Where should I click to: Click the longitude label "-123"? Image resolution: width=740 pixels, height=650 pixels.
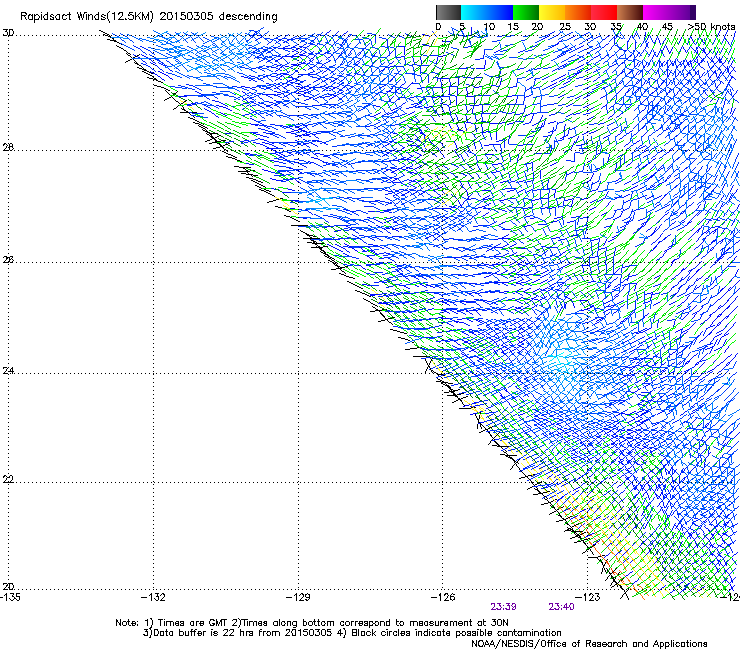click(x=588, y=597)
